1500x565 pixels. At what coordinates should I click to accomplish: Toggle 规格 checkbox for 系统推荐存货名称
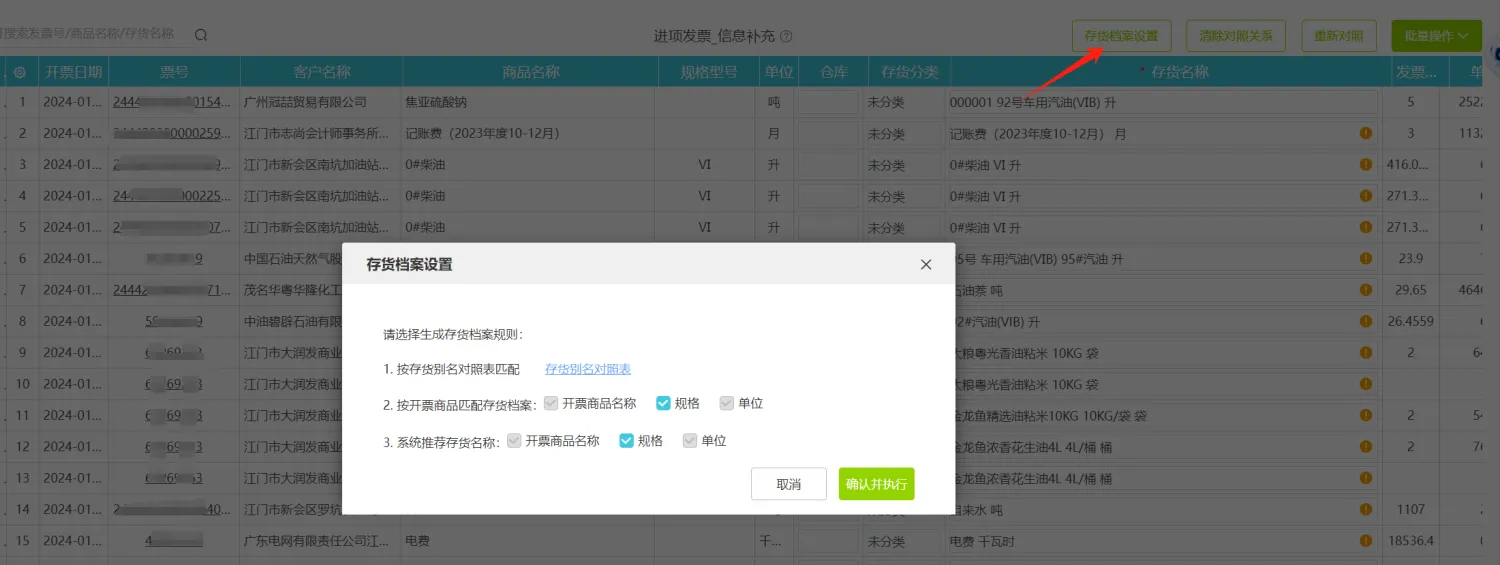pyautogui.click(x=627, y=440)
